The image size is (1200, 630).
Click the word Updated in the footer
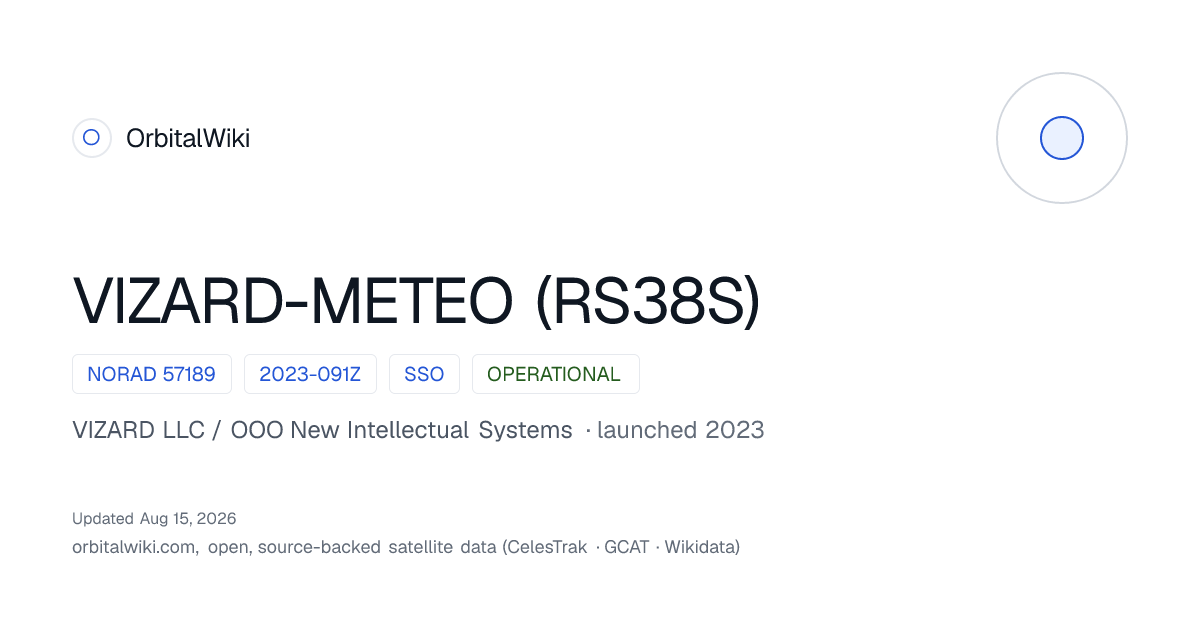[x=103, y=519]
